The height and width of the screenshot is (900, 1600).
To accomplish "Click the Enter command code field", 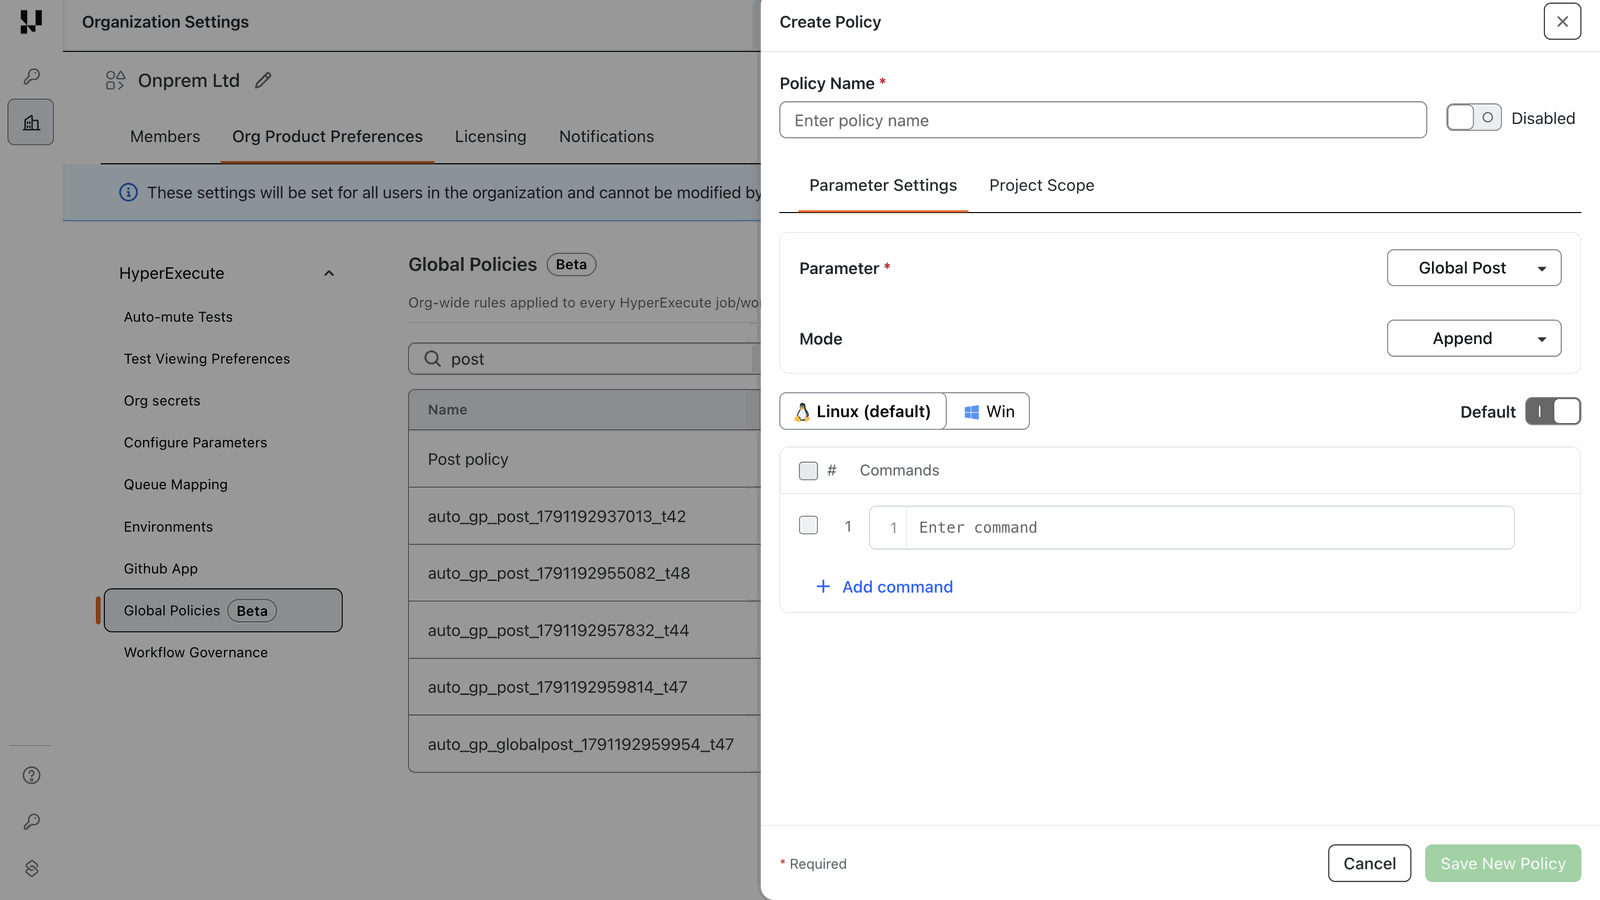I will [x=1192, y=527].
